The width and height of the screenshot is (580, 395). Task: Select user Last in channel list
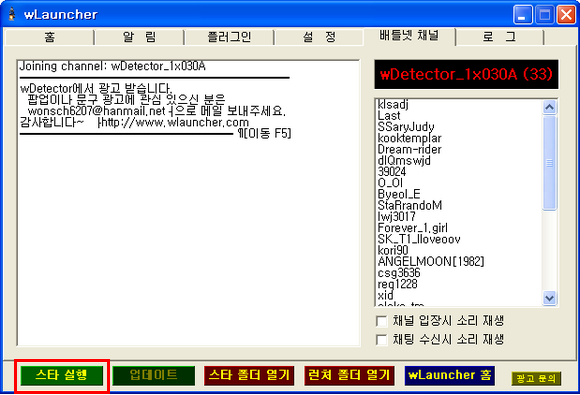tap(389, 116)
